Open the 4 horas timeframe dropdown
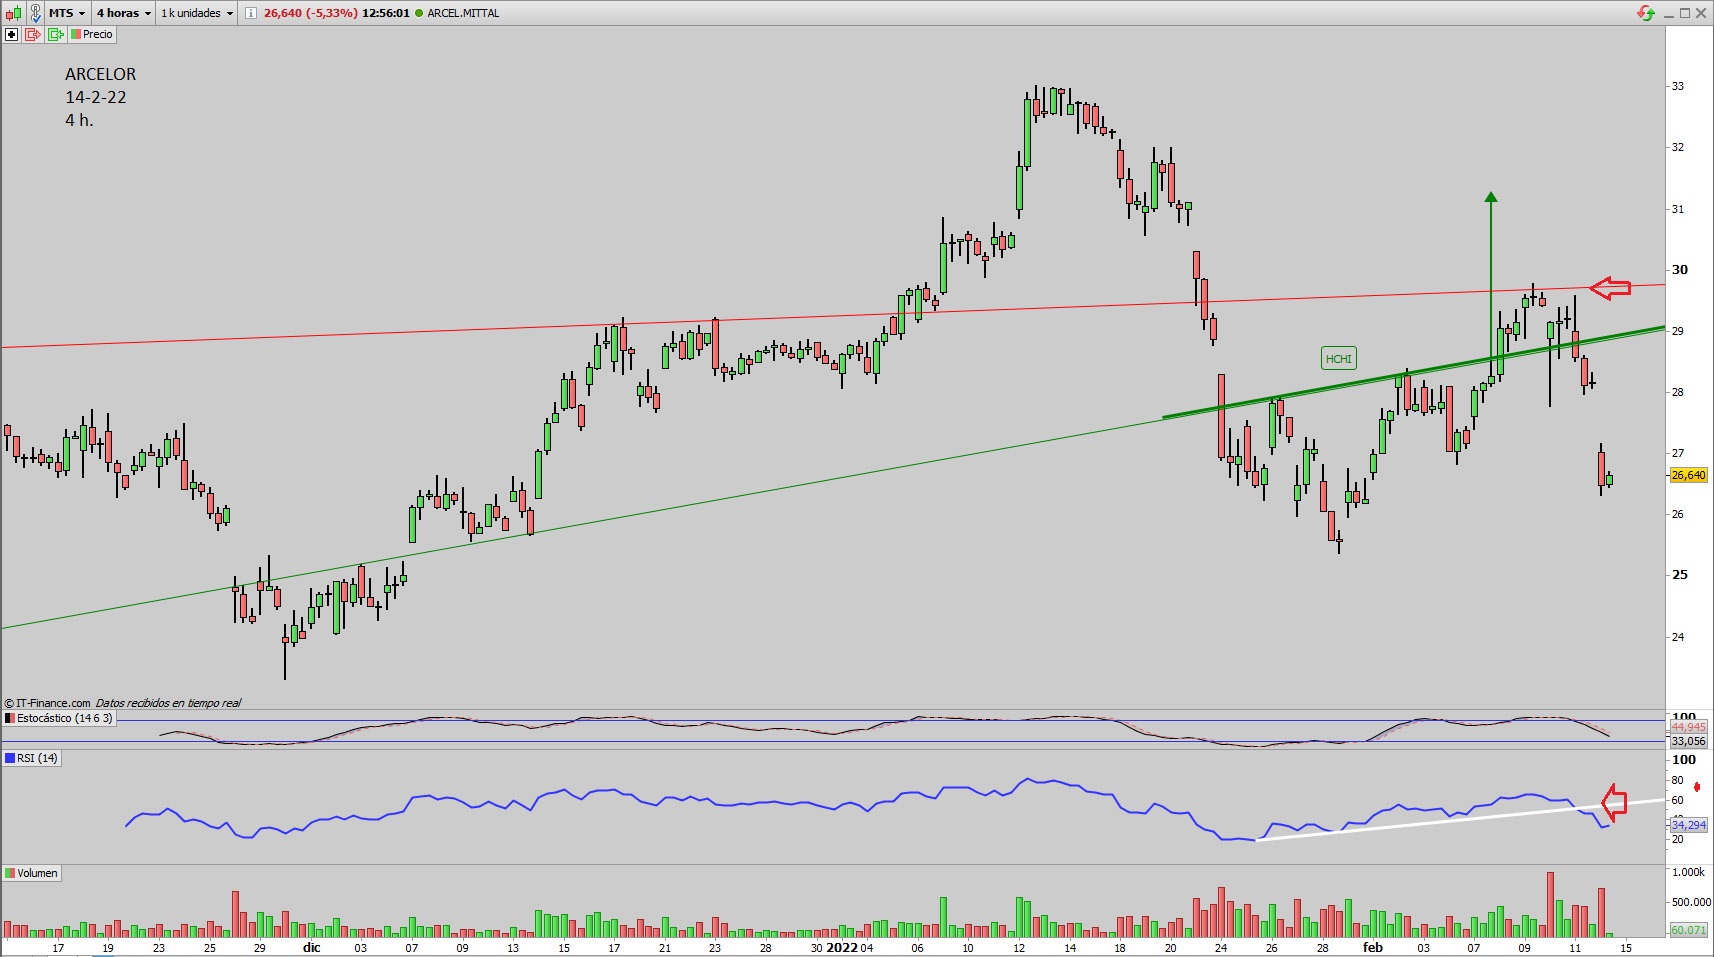Image resolution: width=1714 pixels, height=957 pixels. [124, 13]
